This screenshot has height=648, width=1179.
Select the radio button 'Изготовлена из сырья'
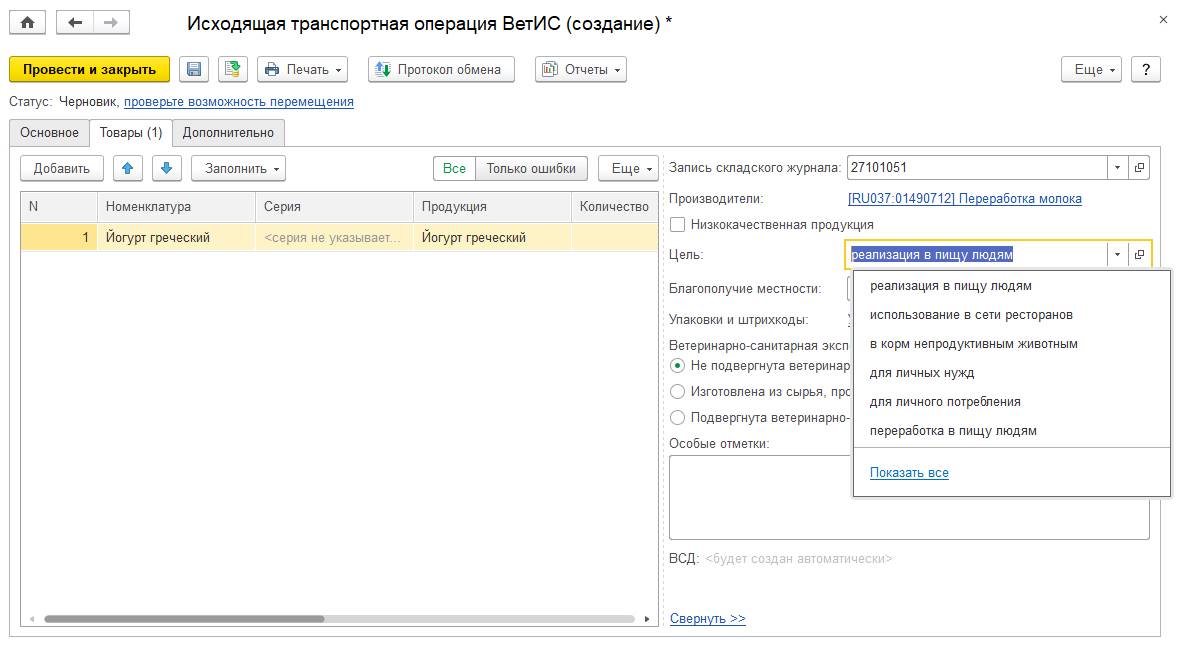pos(678,392)
